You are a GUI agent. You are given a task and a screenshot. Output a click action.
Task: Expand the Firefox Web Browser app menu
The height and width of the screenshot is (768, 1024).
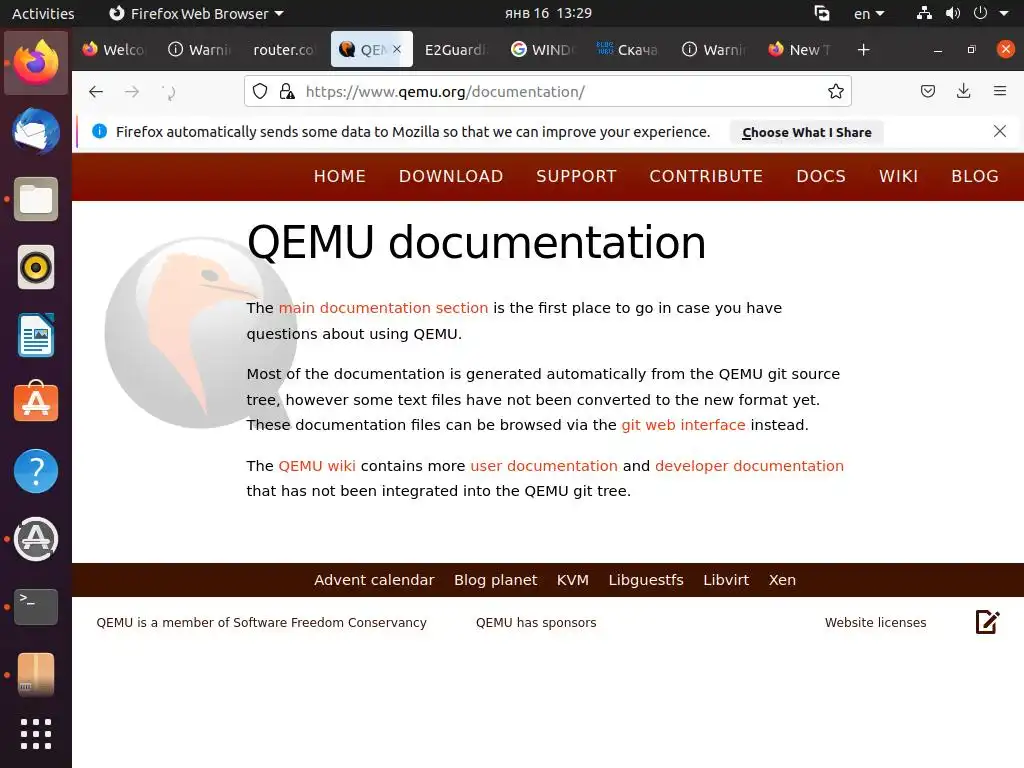pyautogui.click(x=196, y=13)
